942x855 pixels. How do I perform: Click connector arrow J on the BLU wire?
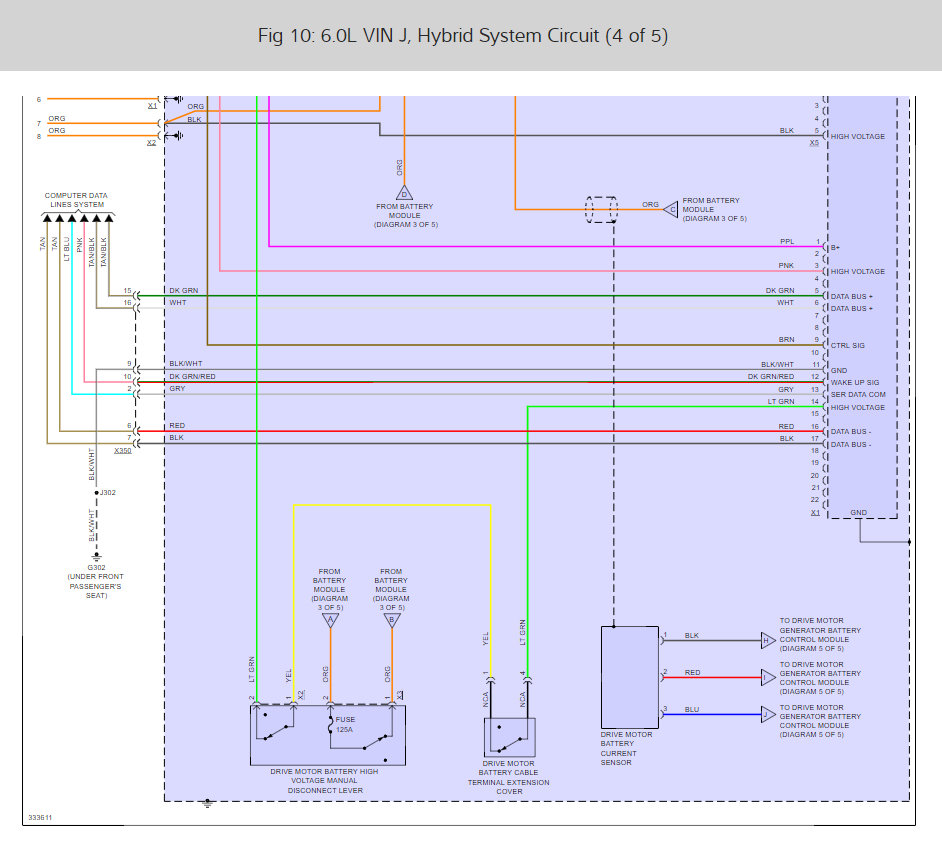point(768,714)
